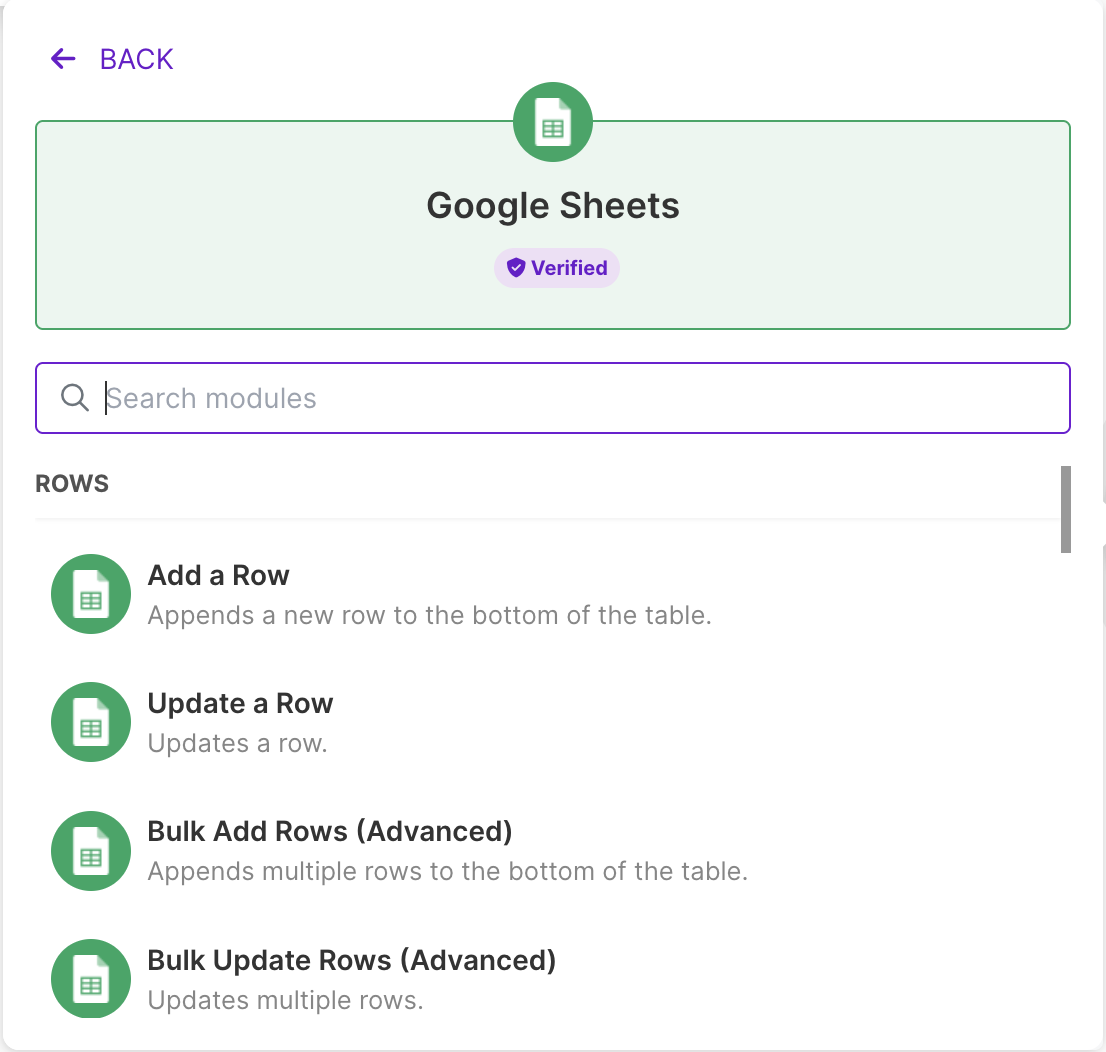
Task: Open the Update a Row module
Action: tap(240, 703)
